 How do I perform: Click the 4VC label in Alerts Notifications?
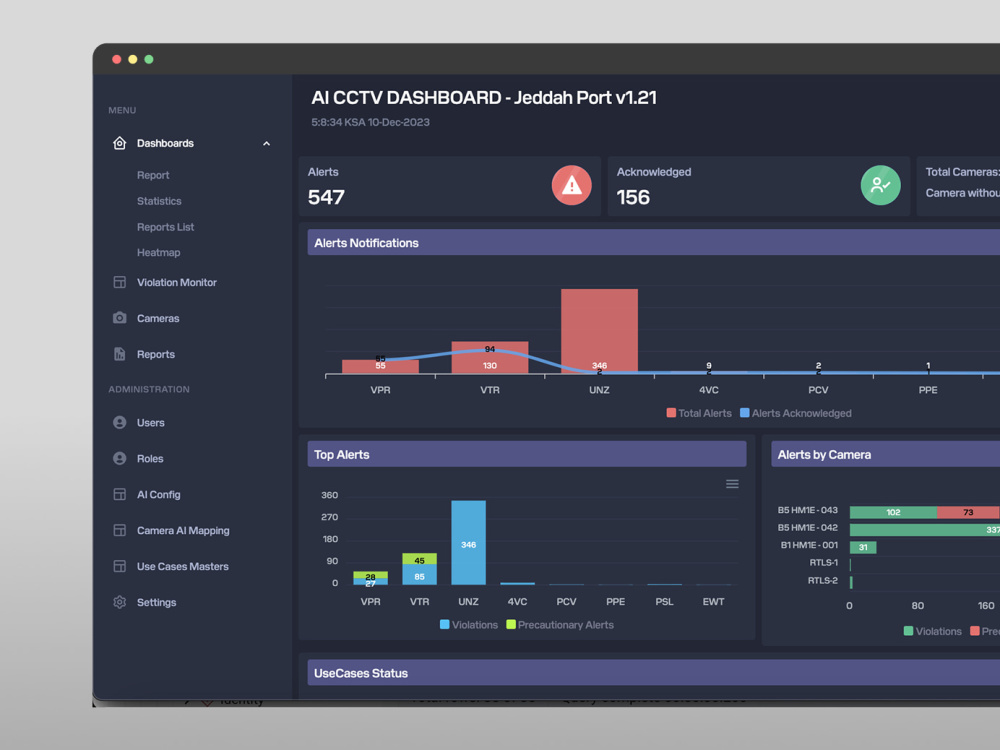(709, 390)
